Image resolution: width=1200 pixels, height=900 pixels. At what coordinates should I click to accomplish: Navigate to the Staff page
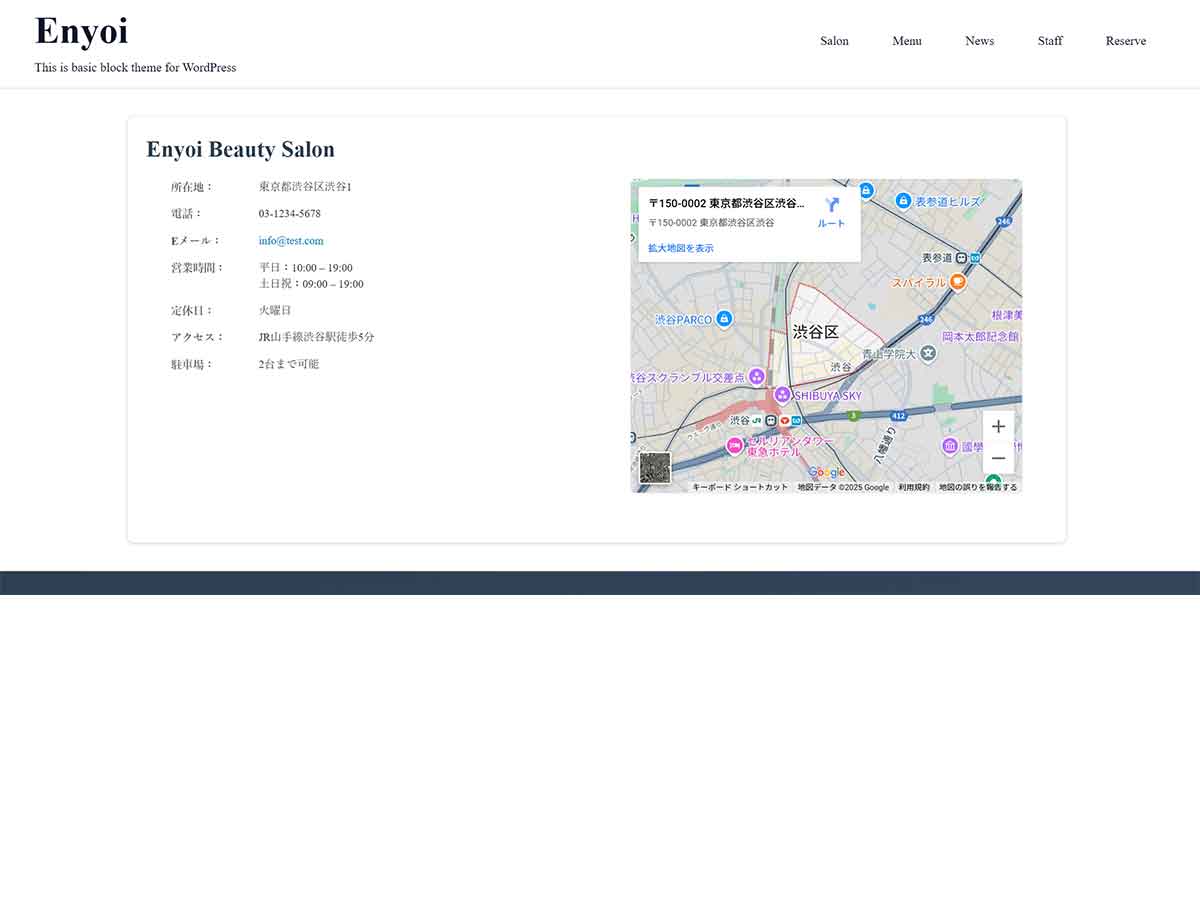(x=1050, y=41)
